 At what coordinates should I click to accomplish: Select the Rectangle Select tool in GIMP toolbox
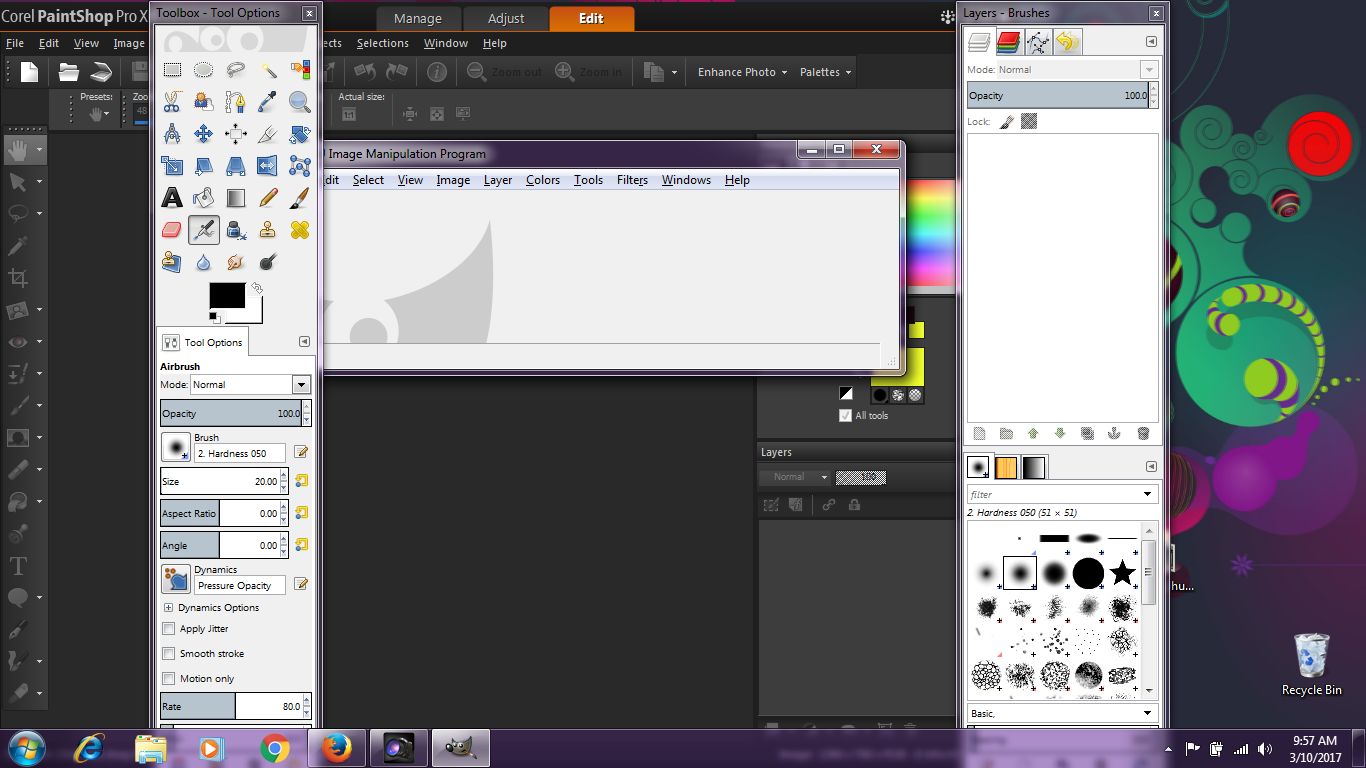click(x=172, y=70)
